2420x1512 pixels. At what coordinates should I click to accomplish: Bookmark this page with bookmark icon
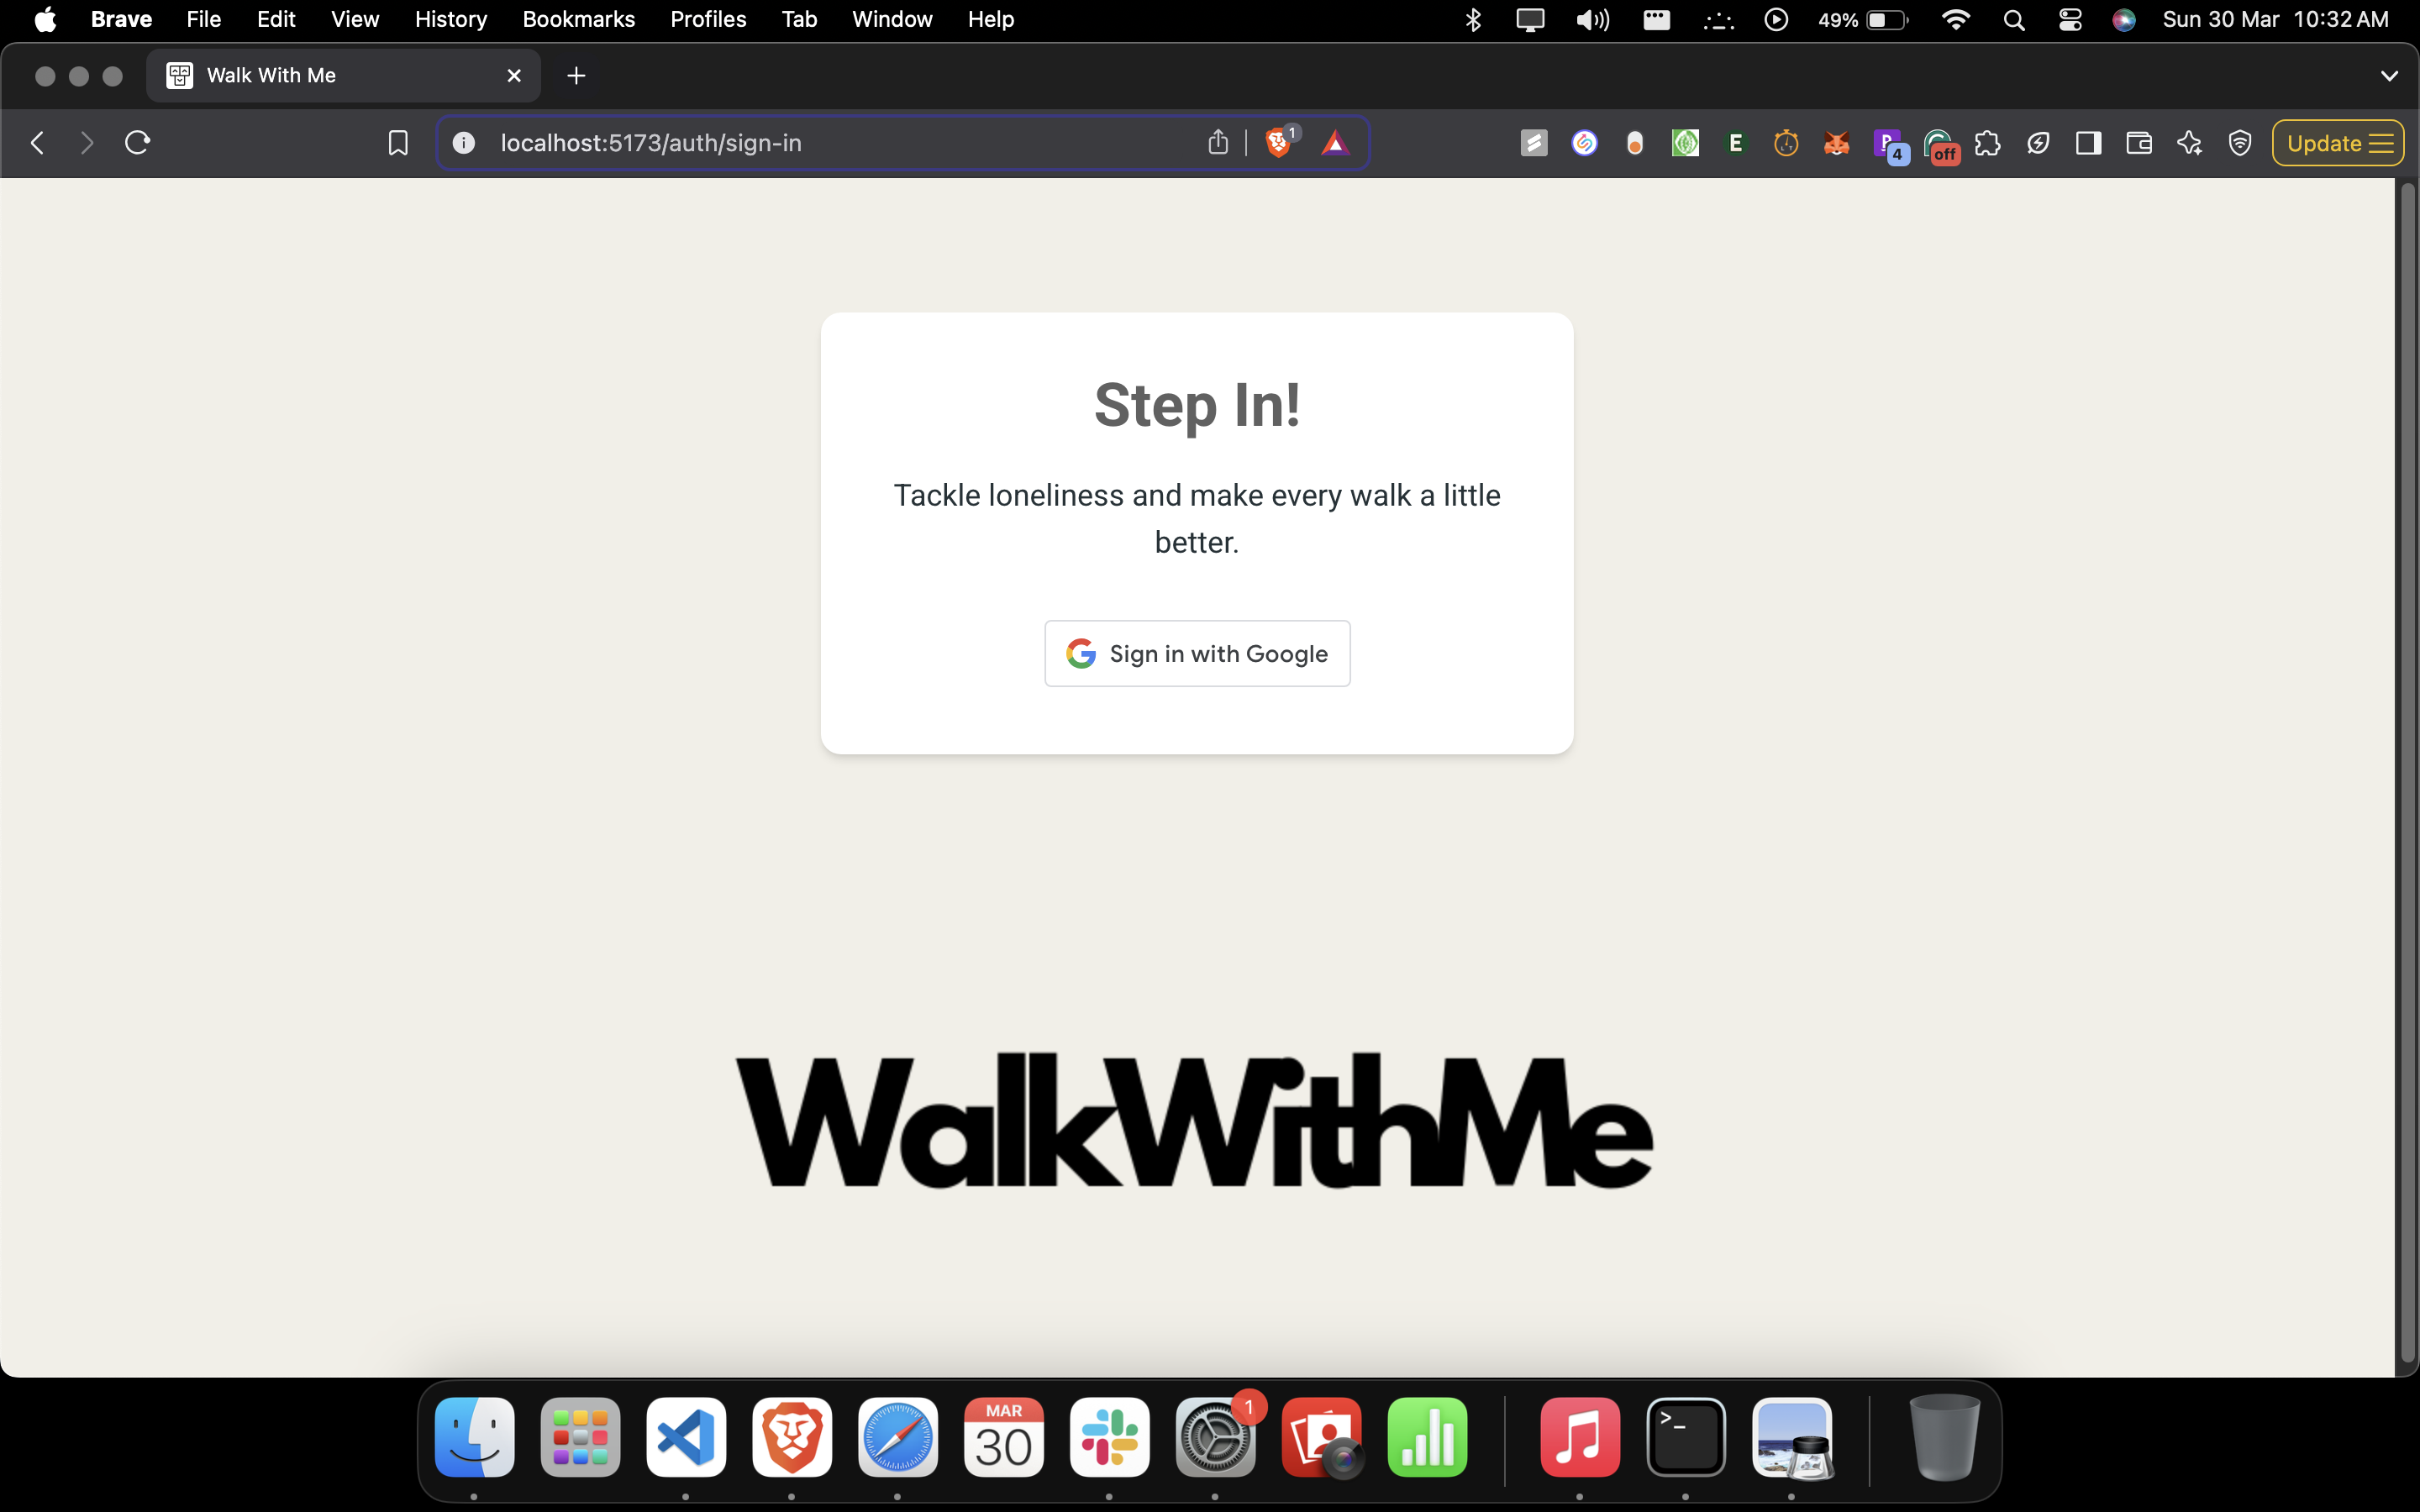pyautogui.click(x=398, y=143)
